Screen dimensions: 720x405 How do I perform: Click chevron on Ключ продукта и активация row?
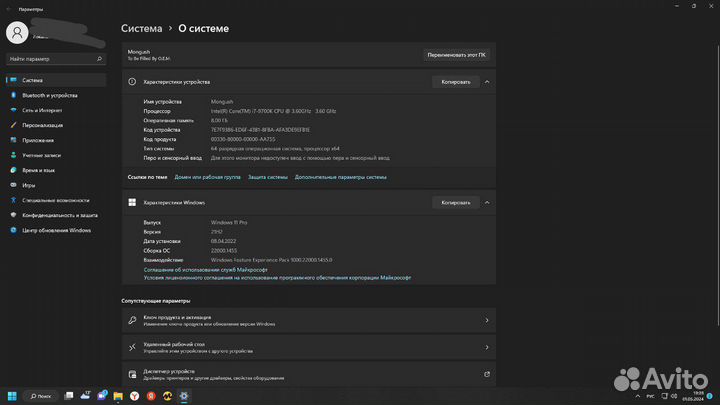487,320
